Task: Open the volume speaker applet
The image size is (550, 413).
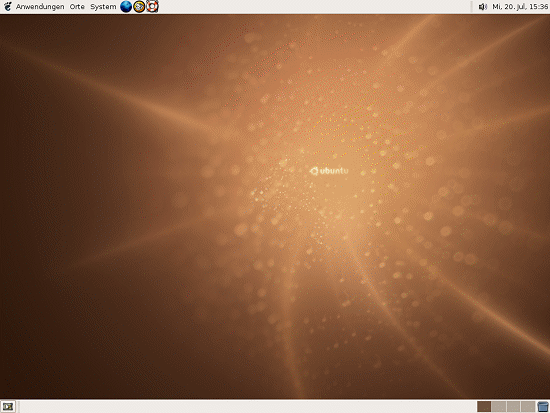Action: [x=483, y=6]
